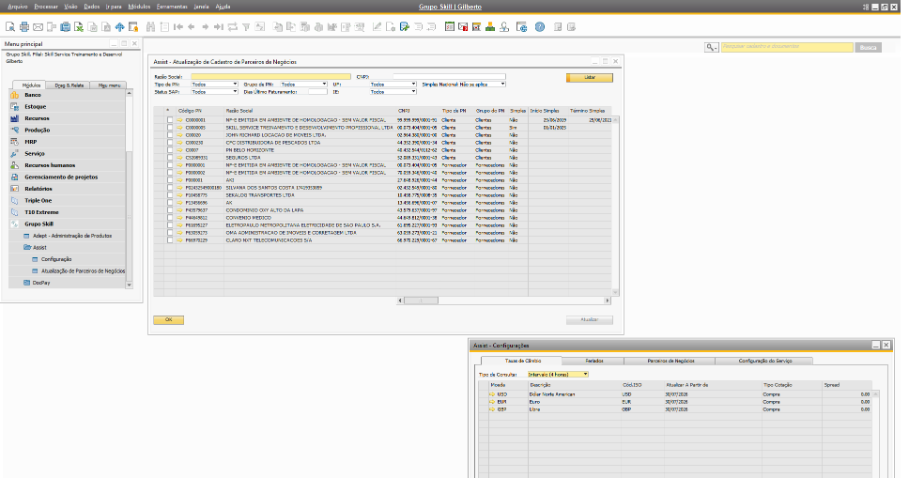Image resolution: width=901 pixels, height=478 pixels.
Task: Go to the next record arrow icon
Action: coord(205,27)
